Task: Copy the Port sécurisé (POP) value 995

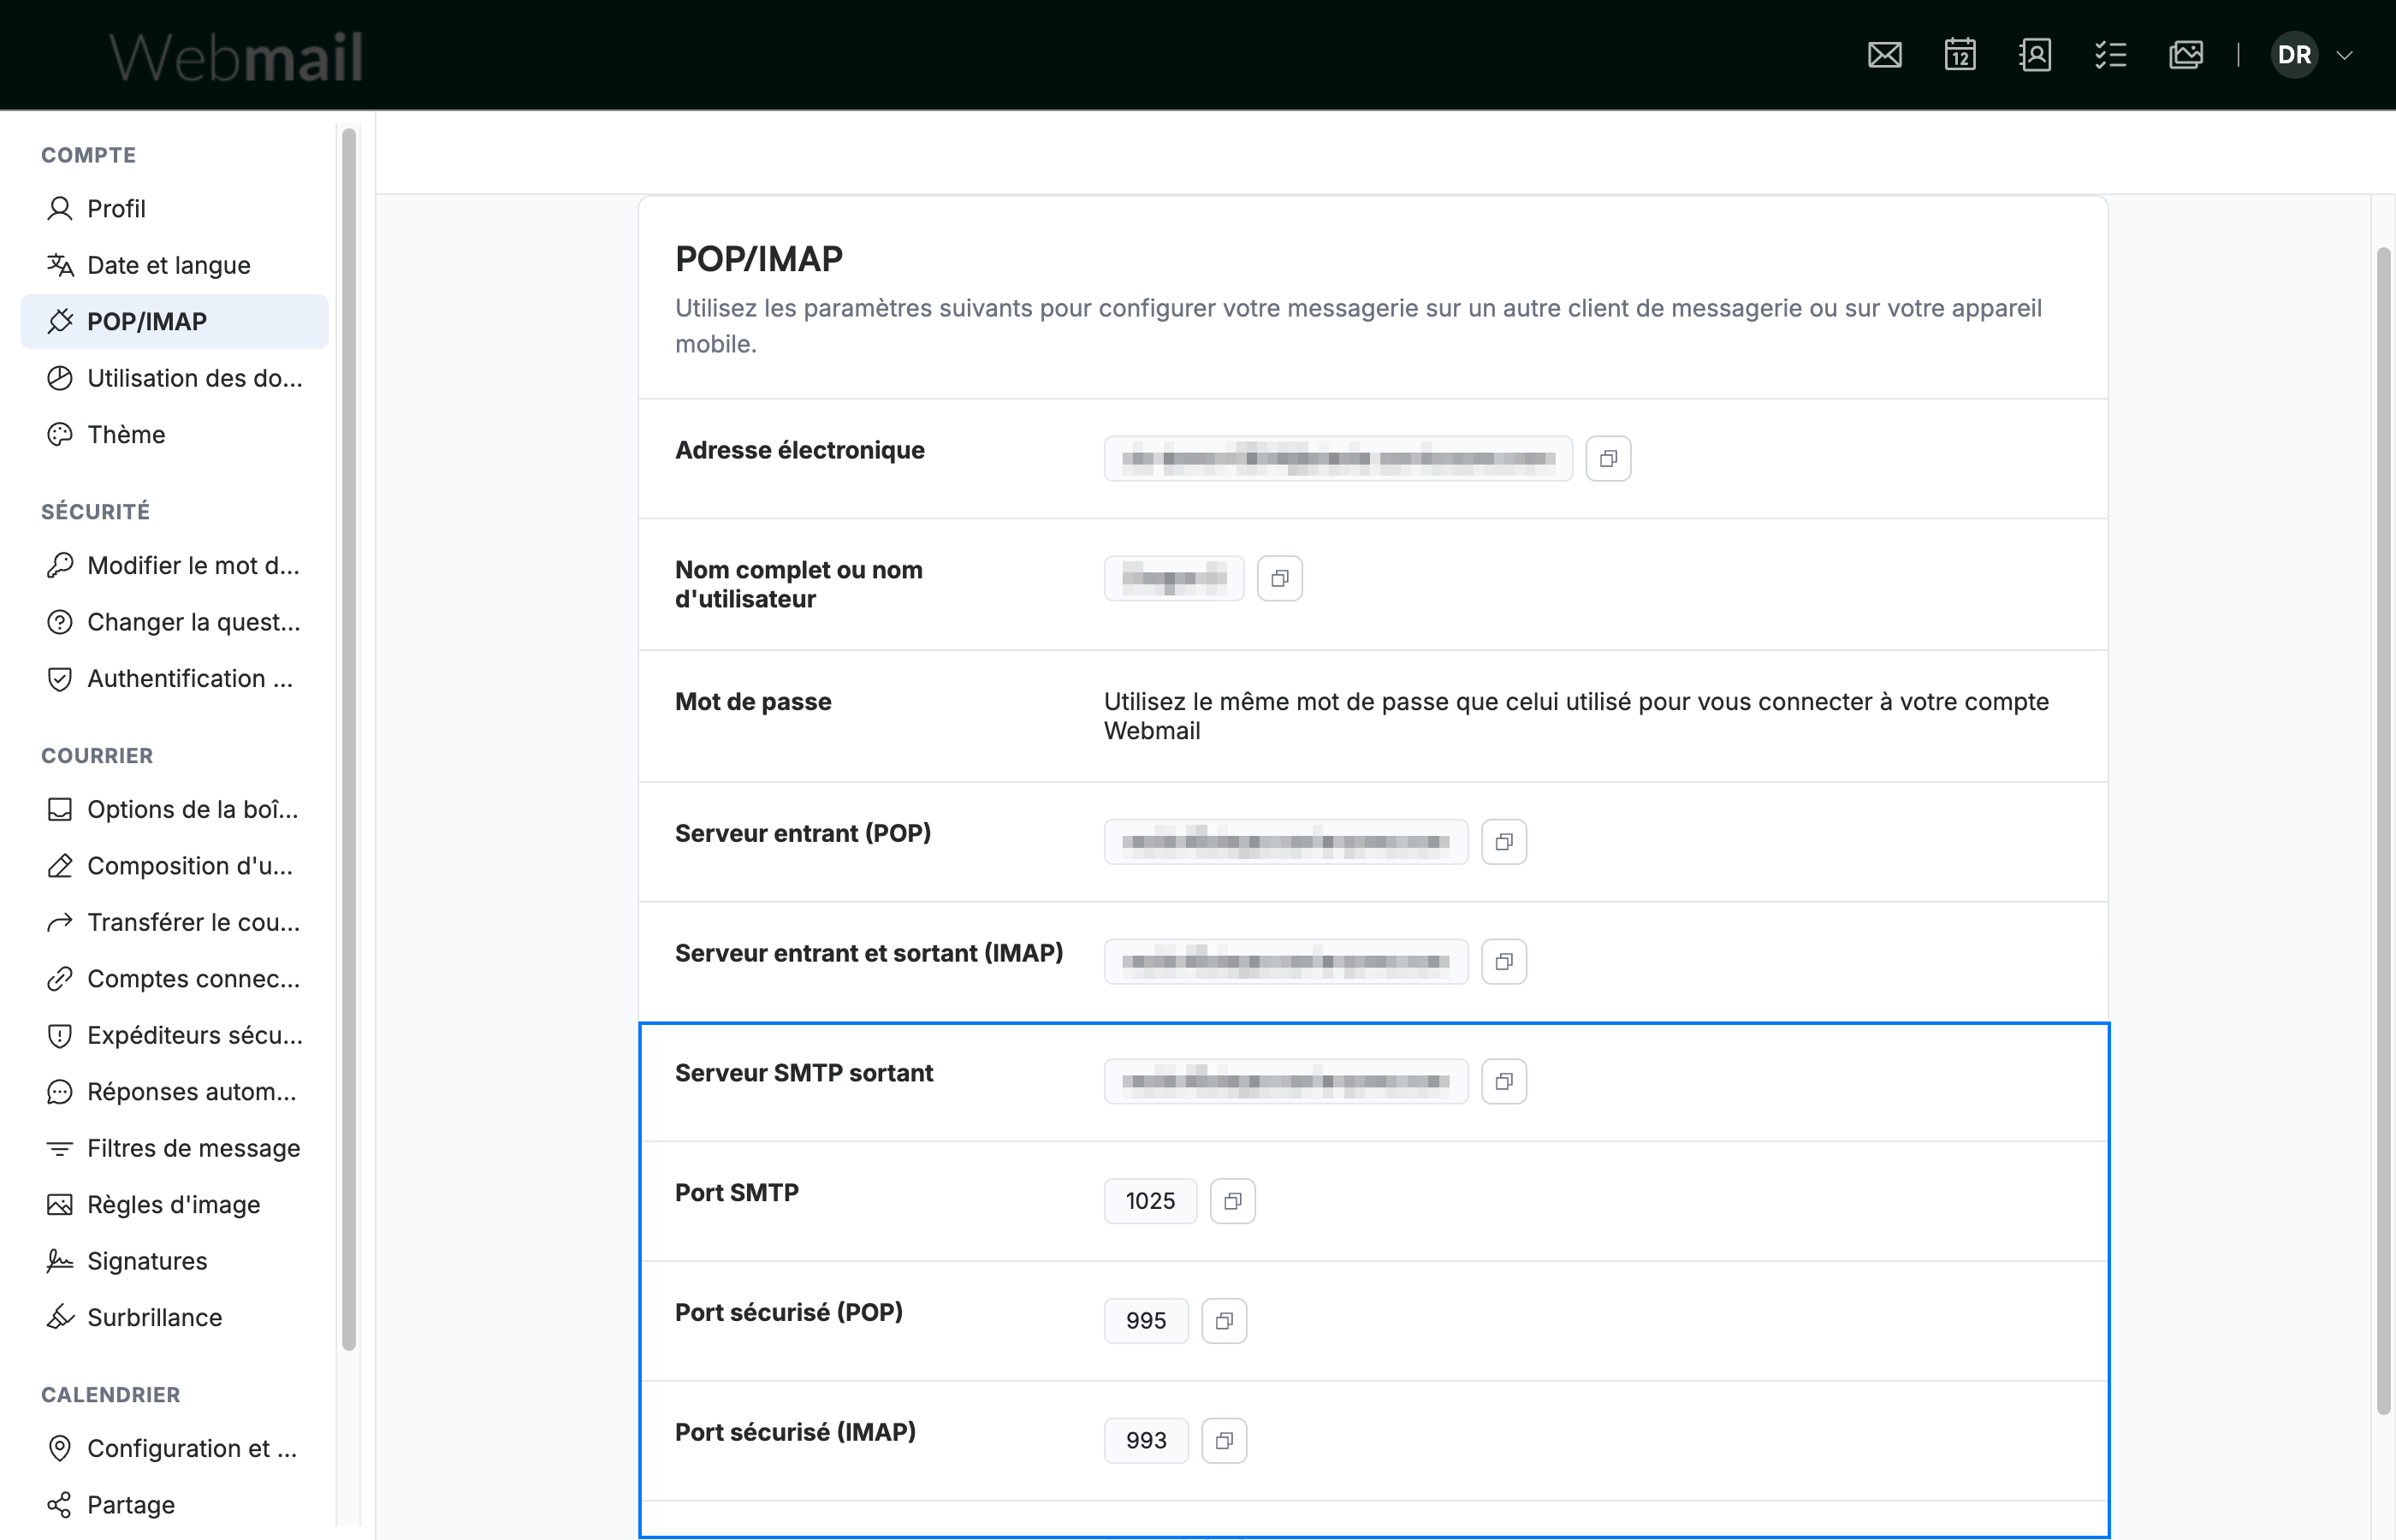Action: click(1224, 1321)
